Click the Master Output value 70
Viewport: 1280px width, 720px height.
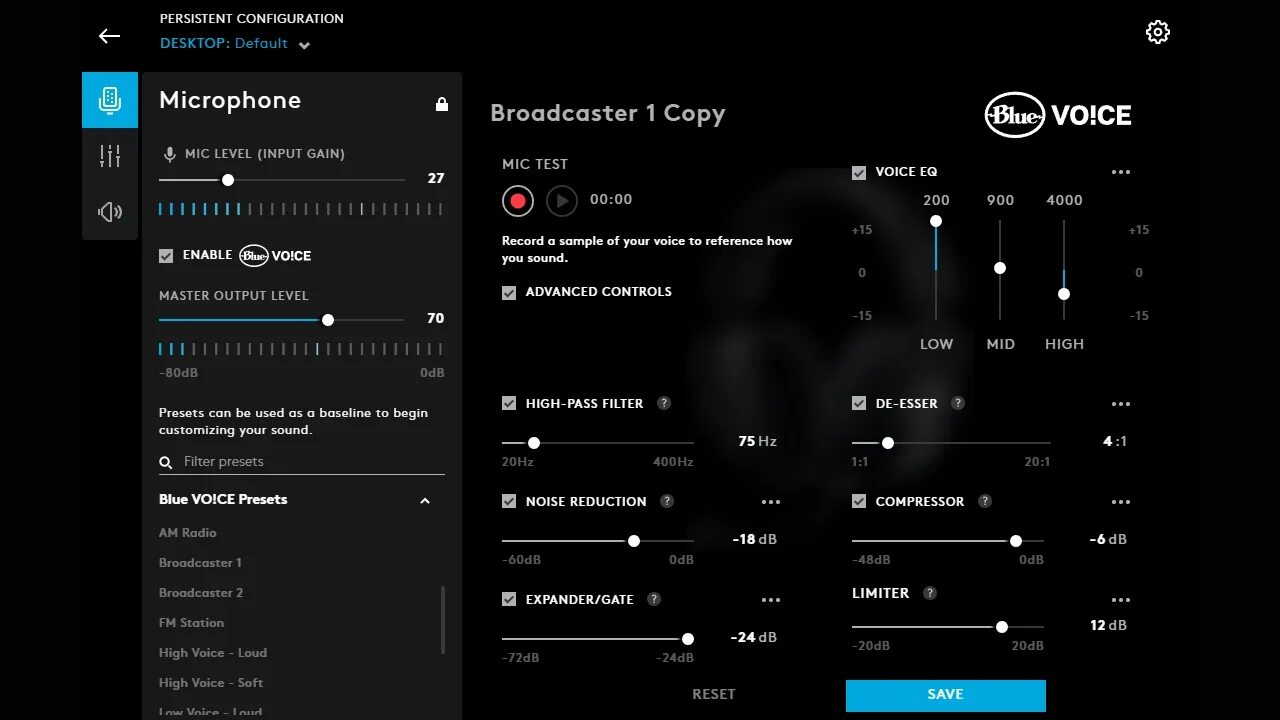[x=436, y=318]
